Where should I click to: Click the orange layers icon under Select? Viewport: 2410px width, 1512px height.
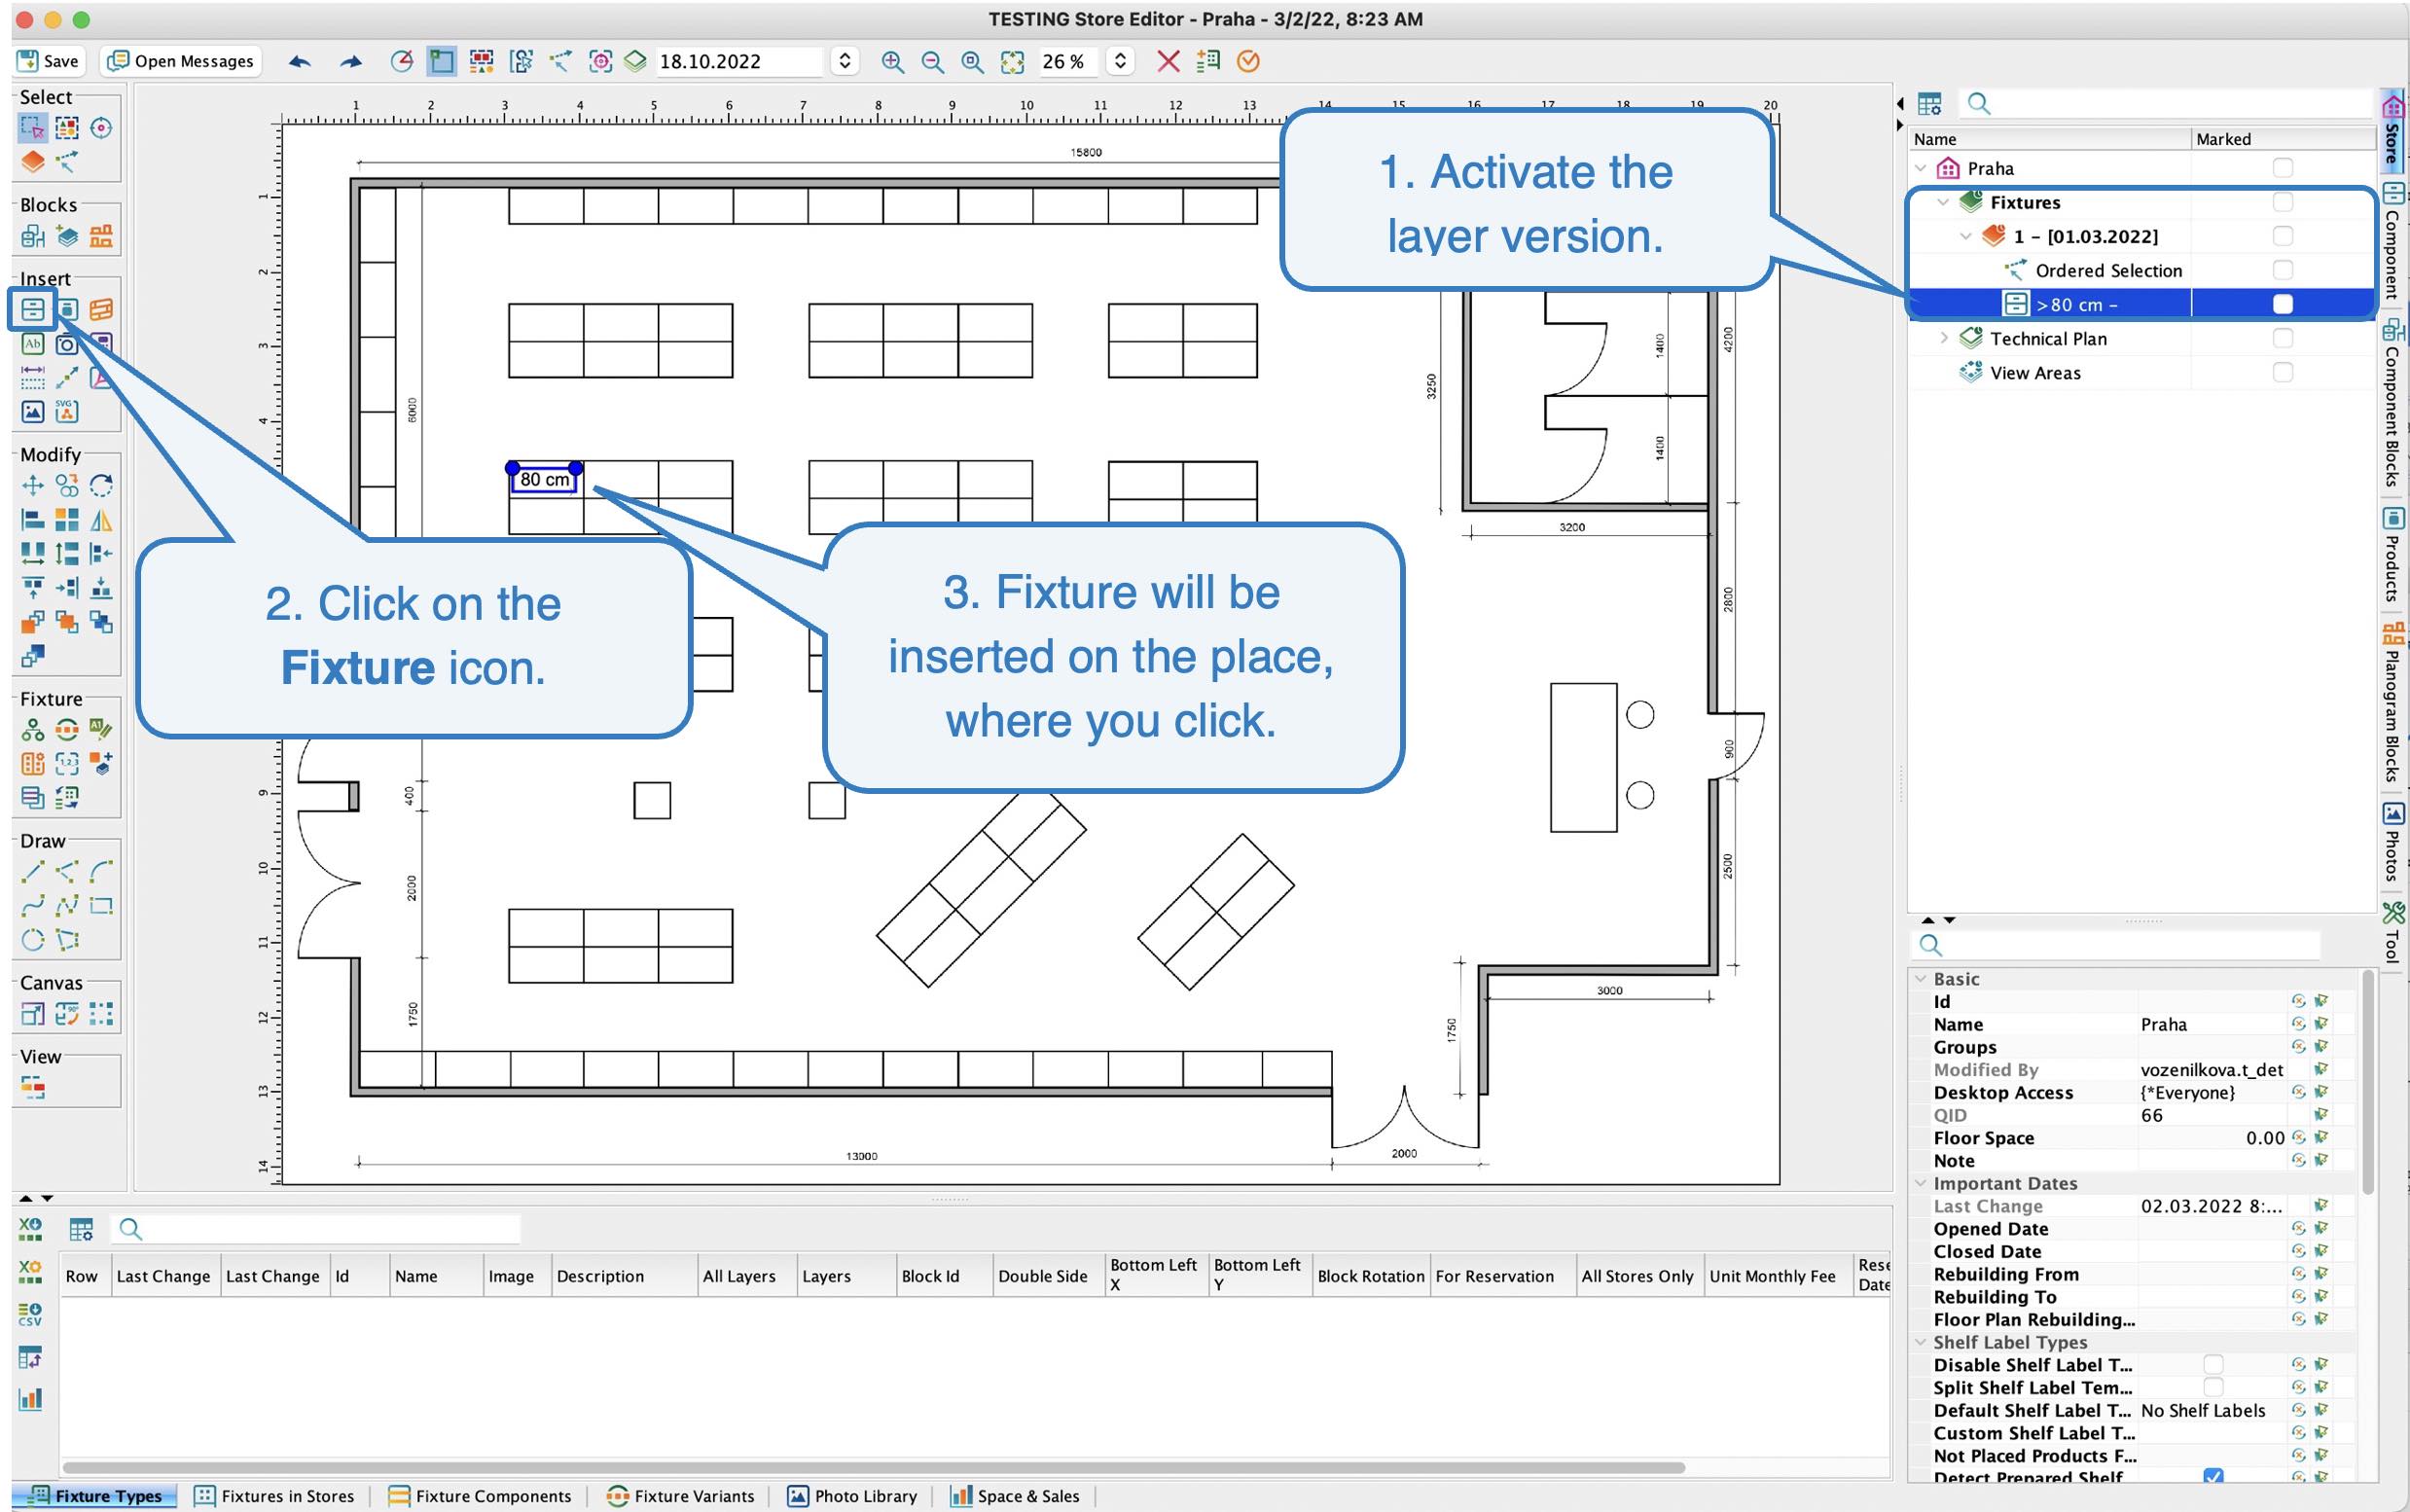click(x=33, y=161)
